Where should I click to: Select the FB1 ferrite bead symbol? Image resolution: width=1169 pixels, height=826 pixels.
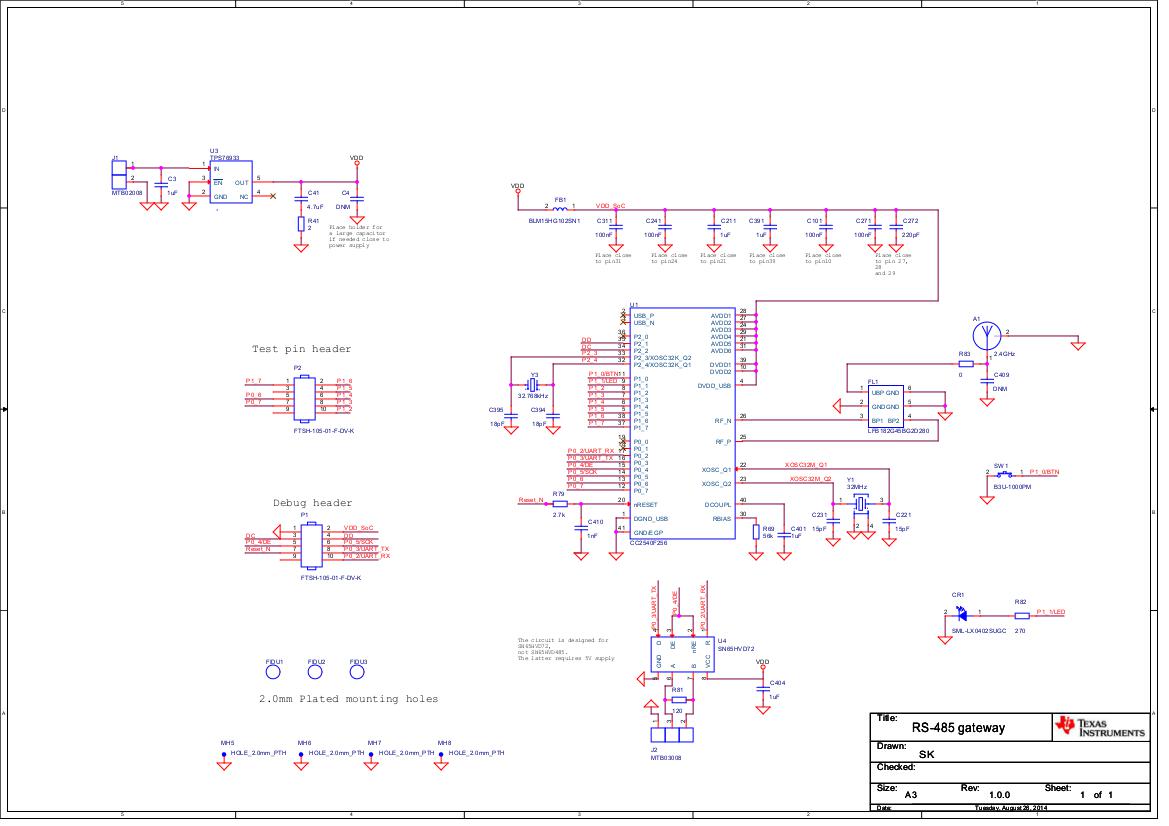click(x=561, y=211)
